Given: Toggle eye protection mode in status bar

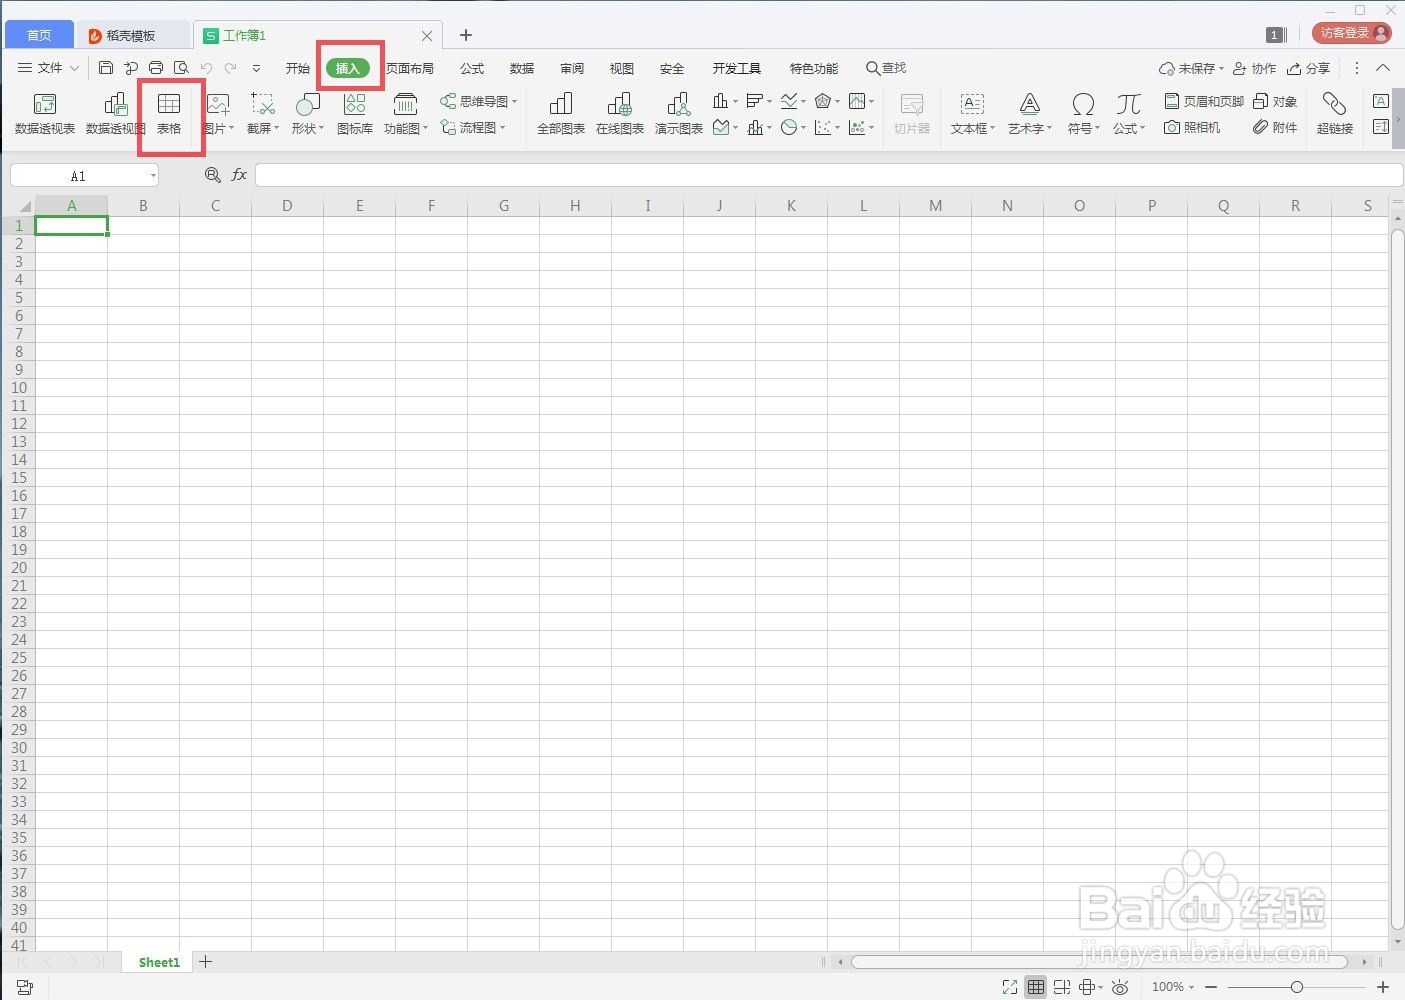Looking at the screenshot, I should [1120, 987].
